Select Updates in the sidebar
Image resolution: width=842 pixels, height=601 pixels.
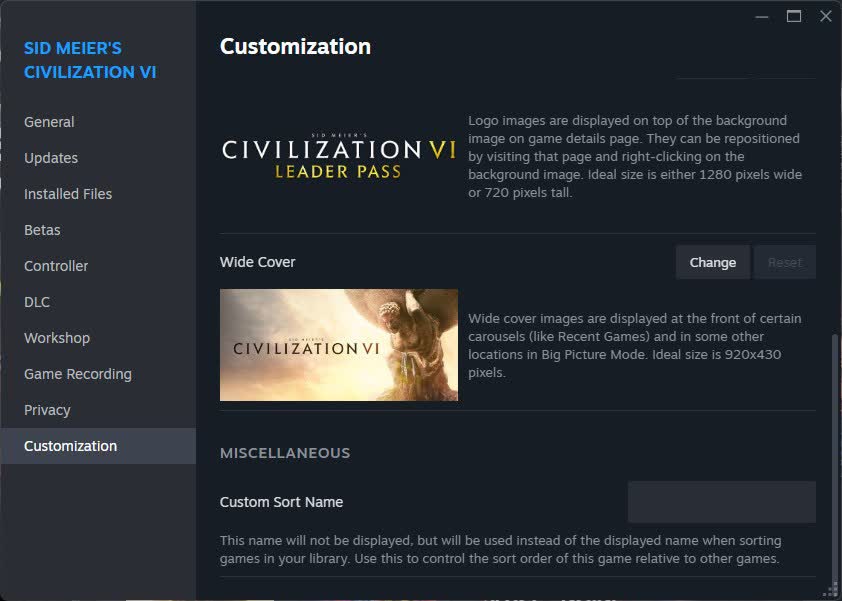50,157
